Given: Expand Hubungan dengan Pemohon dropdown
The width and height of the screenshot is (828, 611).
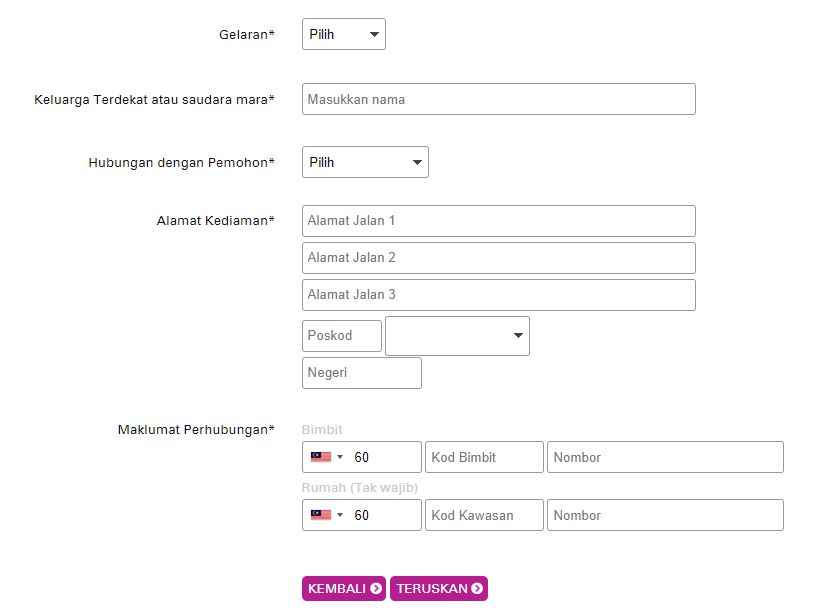Looking at the screenshot, I should click(365, 162).
